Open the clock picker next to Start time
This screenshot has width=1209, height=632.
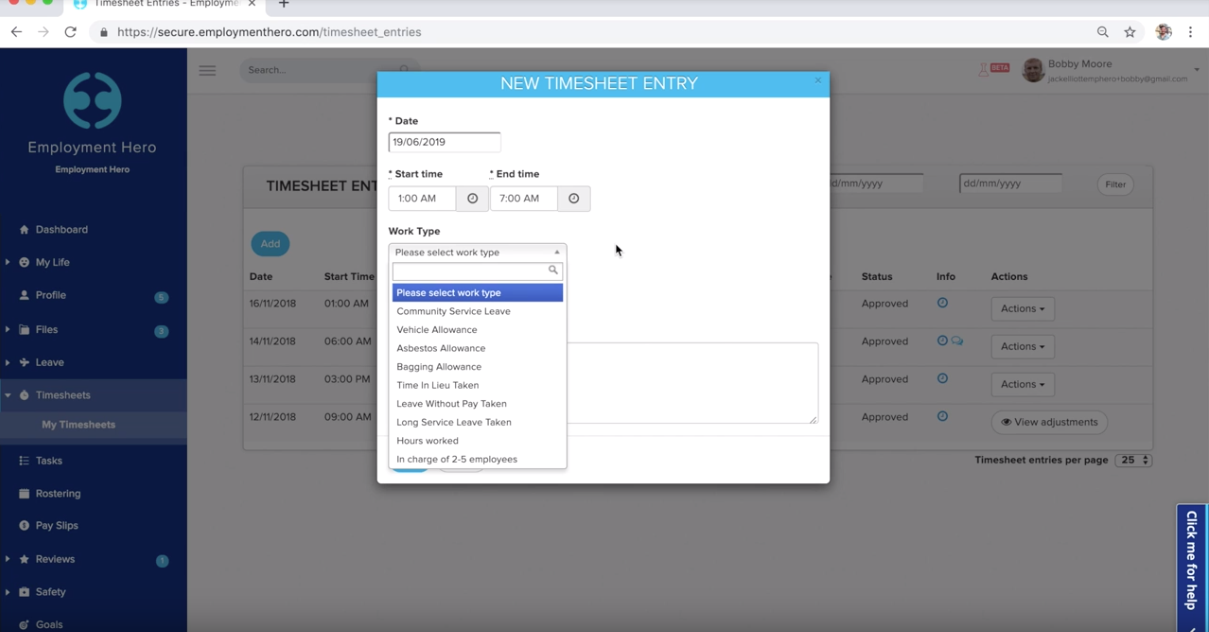tap(471, 198)
